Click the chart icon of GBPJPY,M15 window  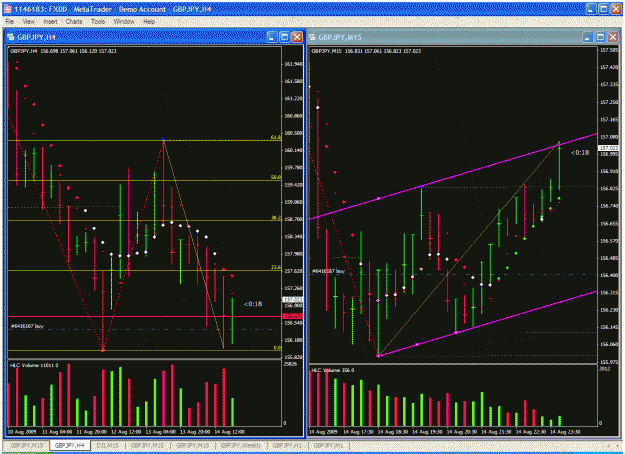(312, 37)
